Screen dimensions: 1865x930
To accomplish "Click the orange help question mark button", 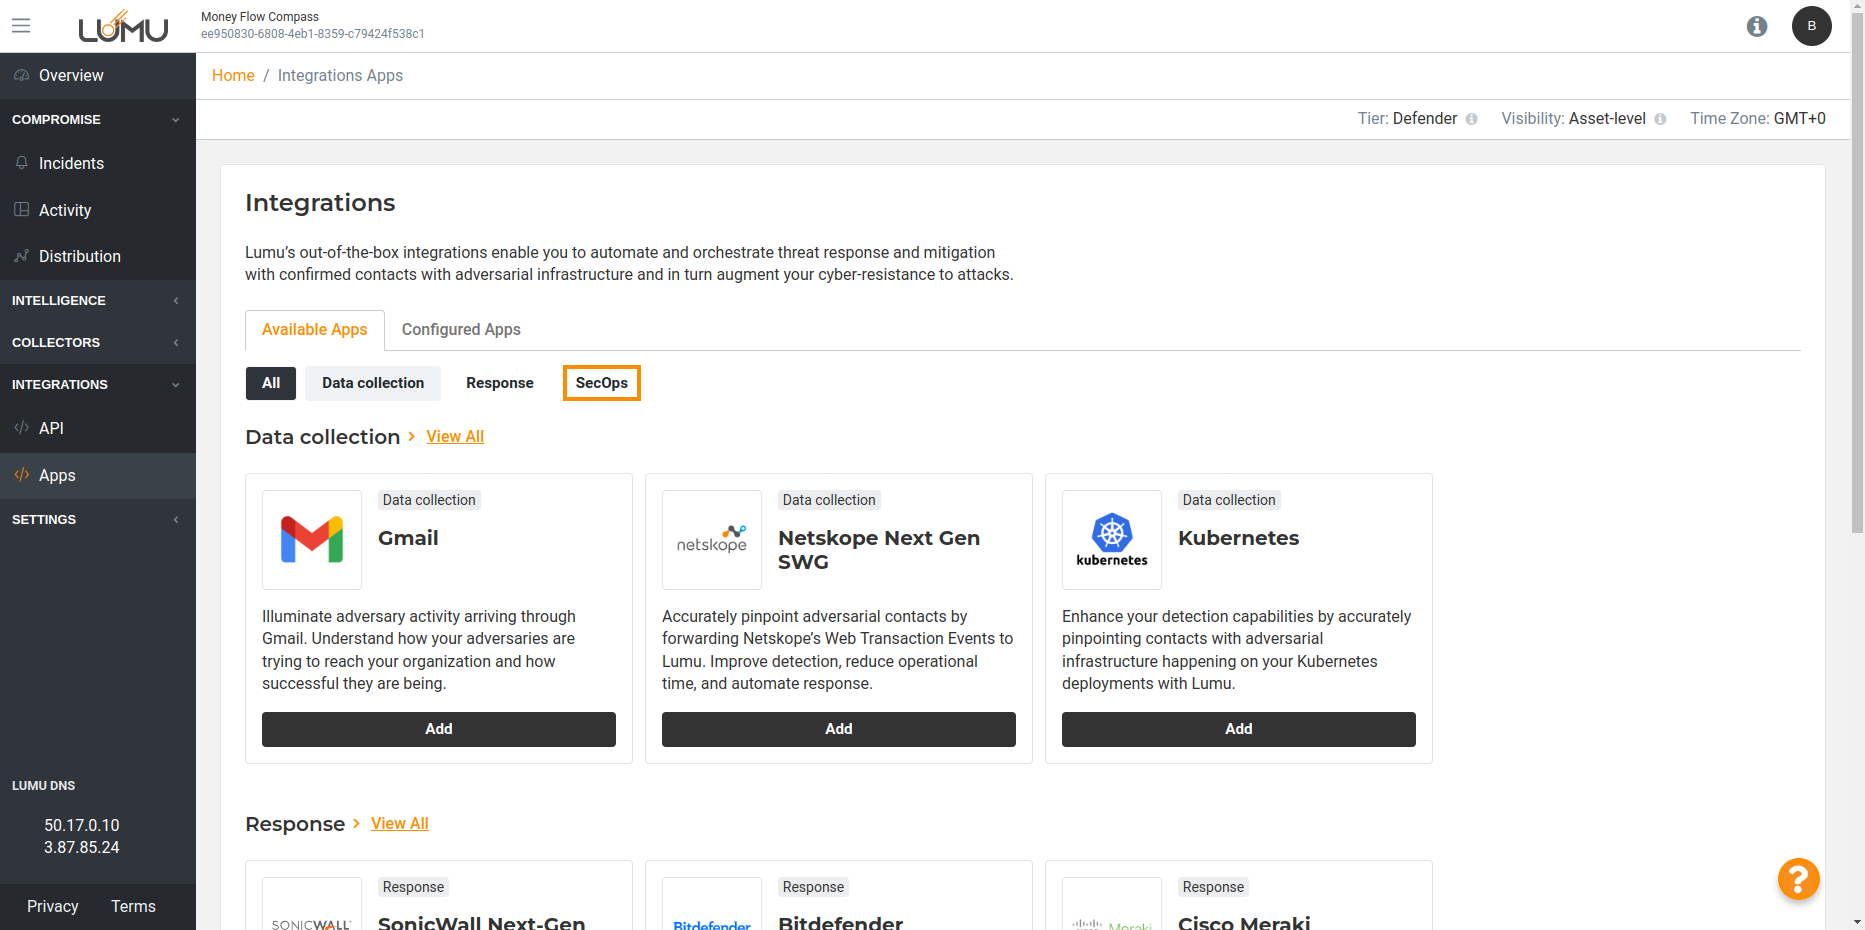I will 1797,879.
